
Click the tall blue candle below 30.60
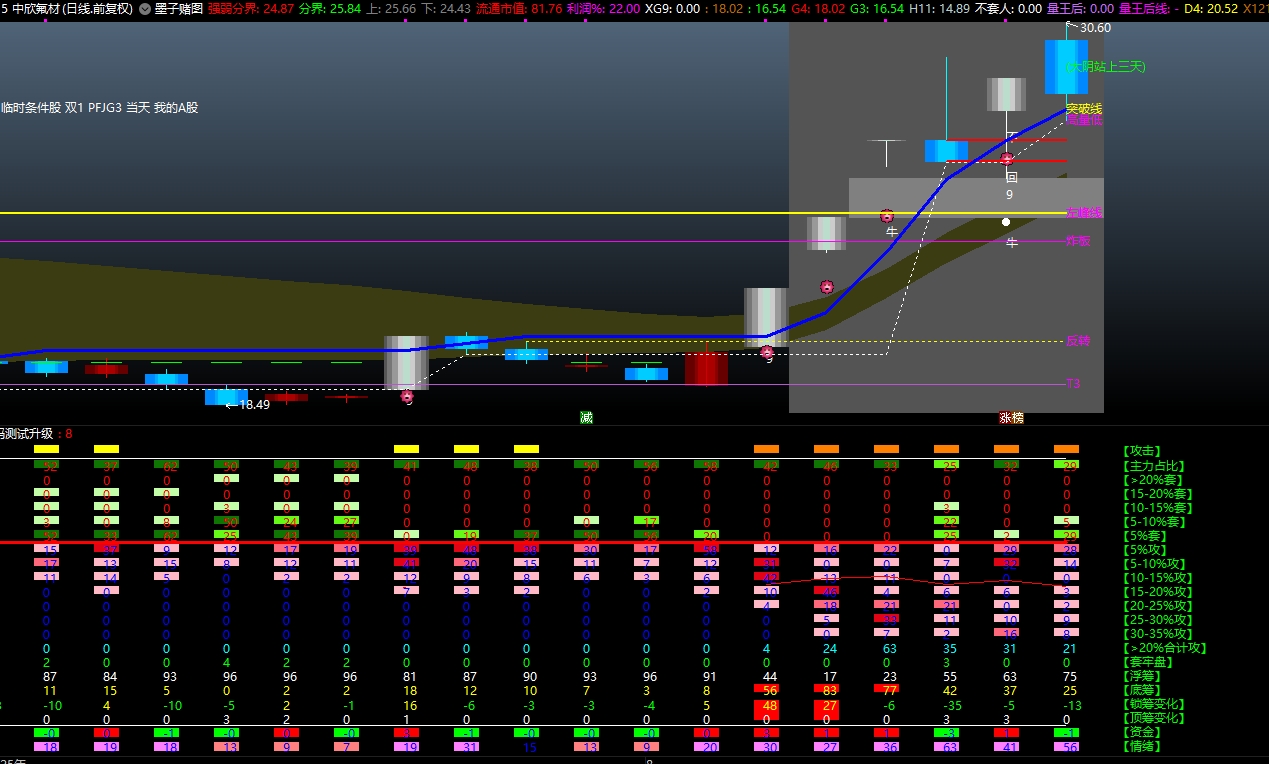coord(1066,67)
